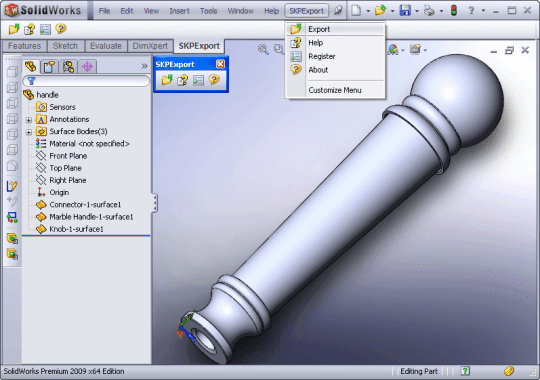This screenshot has width=540, height=380.
Task: Switch to the DimXpert tab
Action: (x=150, y=46)
